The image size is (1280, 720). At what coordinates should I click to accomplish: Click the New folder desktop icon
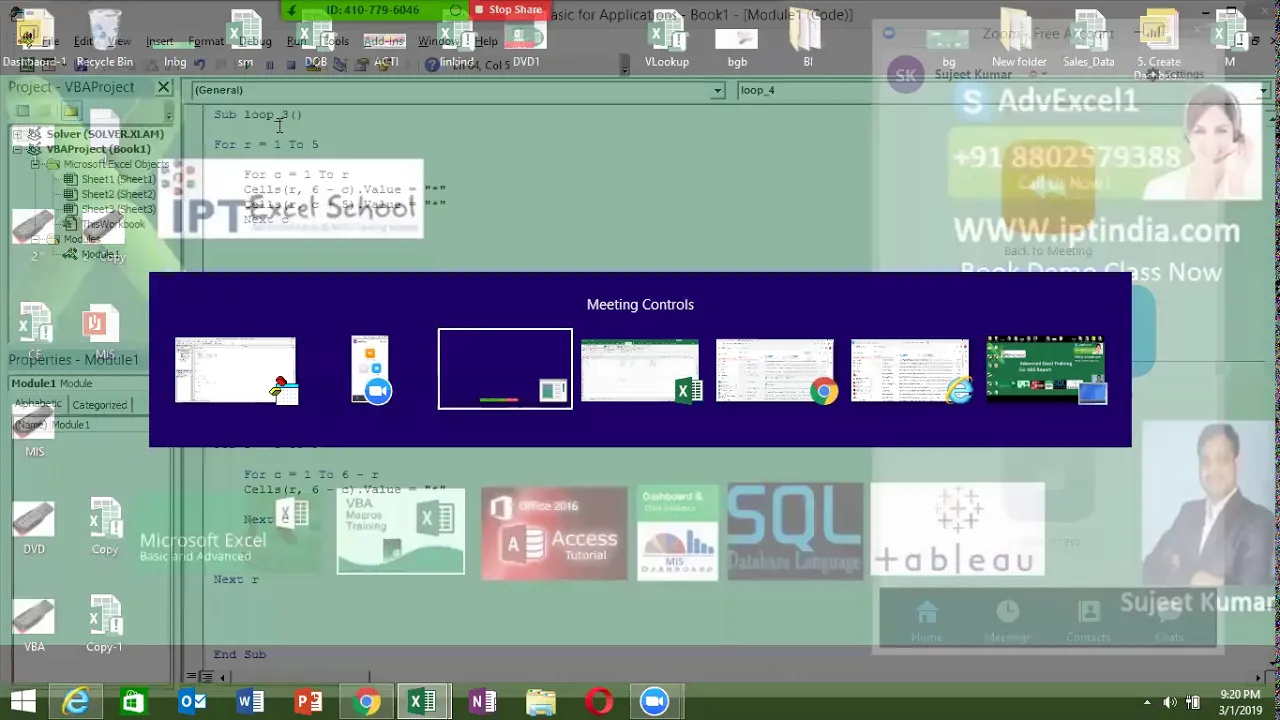pyautogui.click(x=1019, y=40)
